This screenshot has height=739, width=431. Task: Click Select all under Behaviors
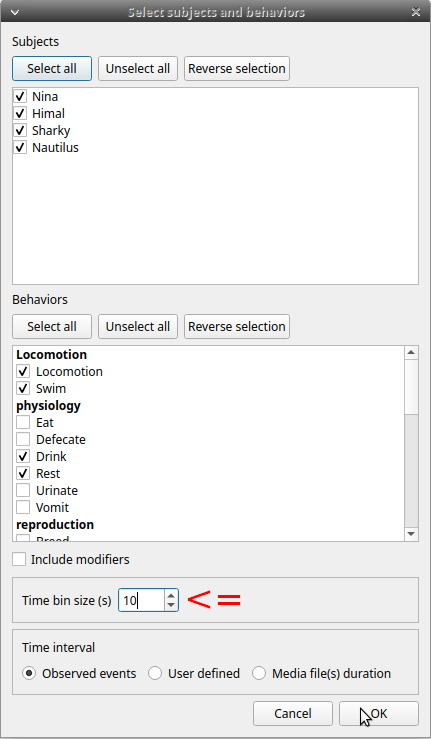pyautogui.click(x=52, y=327)
